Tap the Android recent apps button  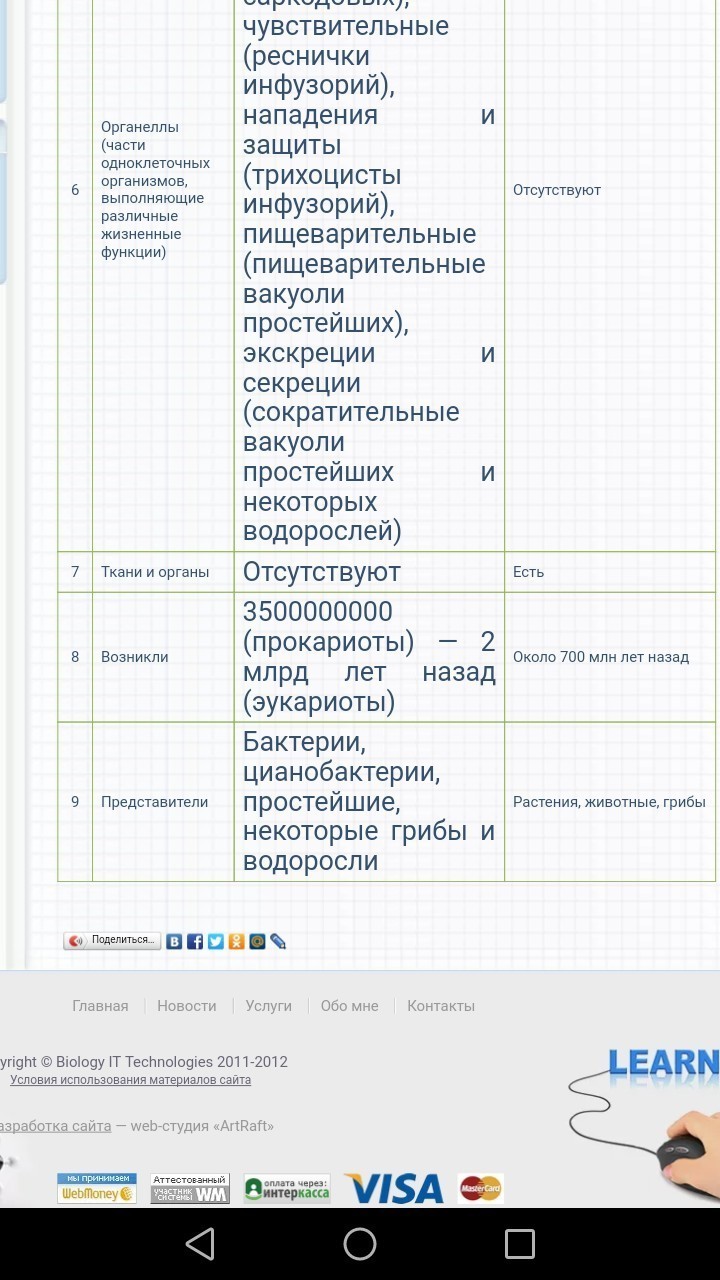click(x=520, y=1244)
